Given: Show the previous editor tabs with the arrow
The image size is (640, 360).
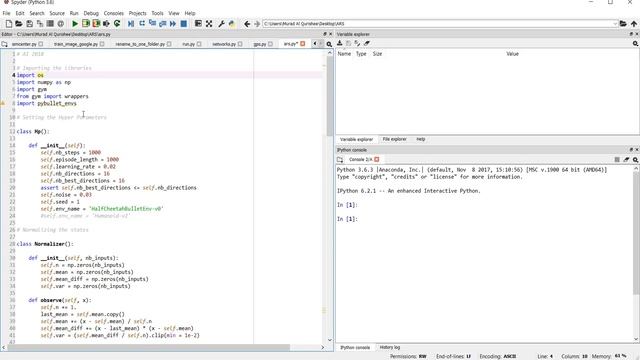Looking at the screenshot, I should (x=315, y=44).
